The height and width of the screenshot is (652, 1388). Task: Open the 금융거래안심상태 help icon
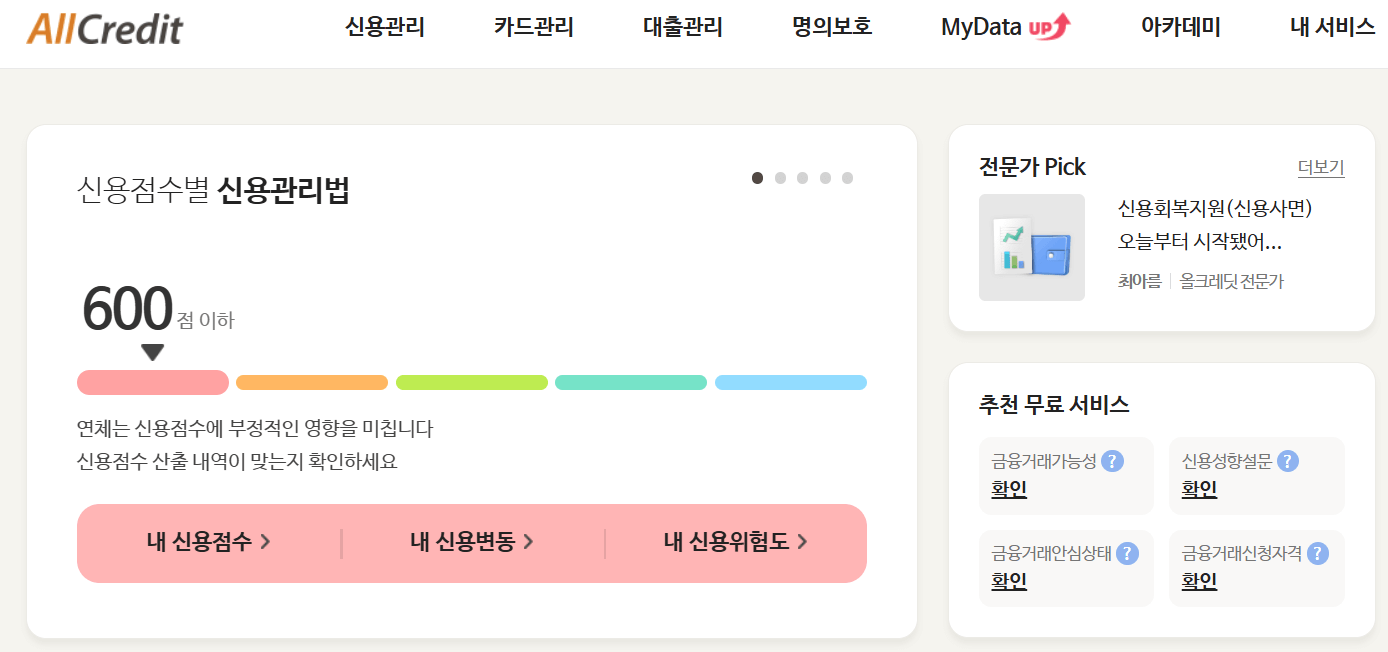click(1129, 551)
